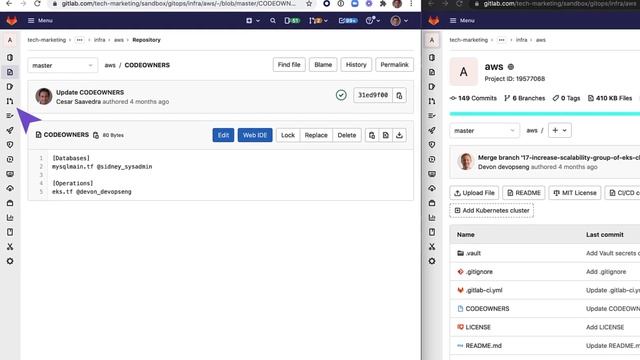
Task: Reload the left browser page
Action: [x=37, y=4]
